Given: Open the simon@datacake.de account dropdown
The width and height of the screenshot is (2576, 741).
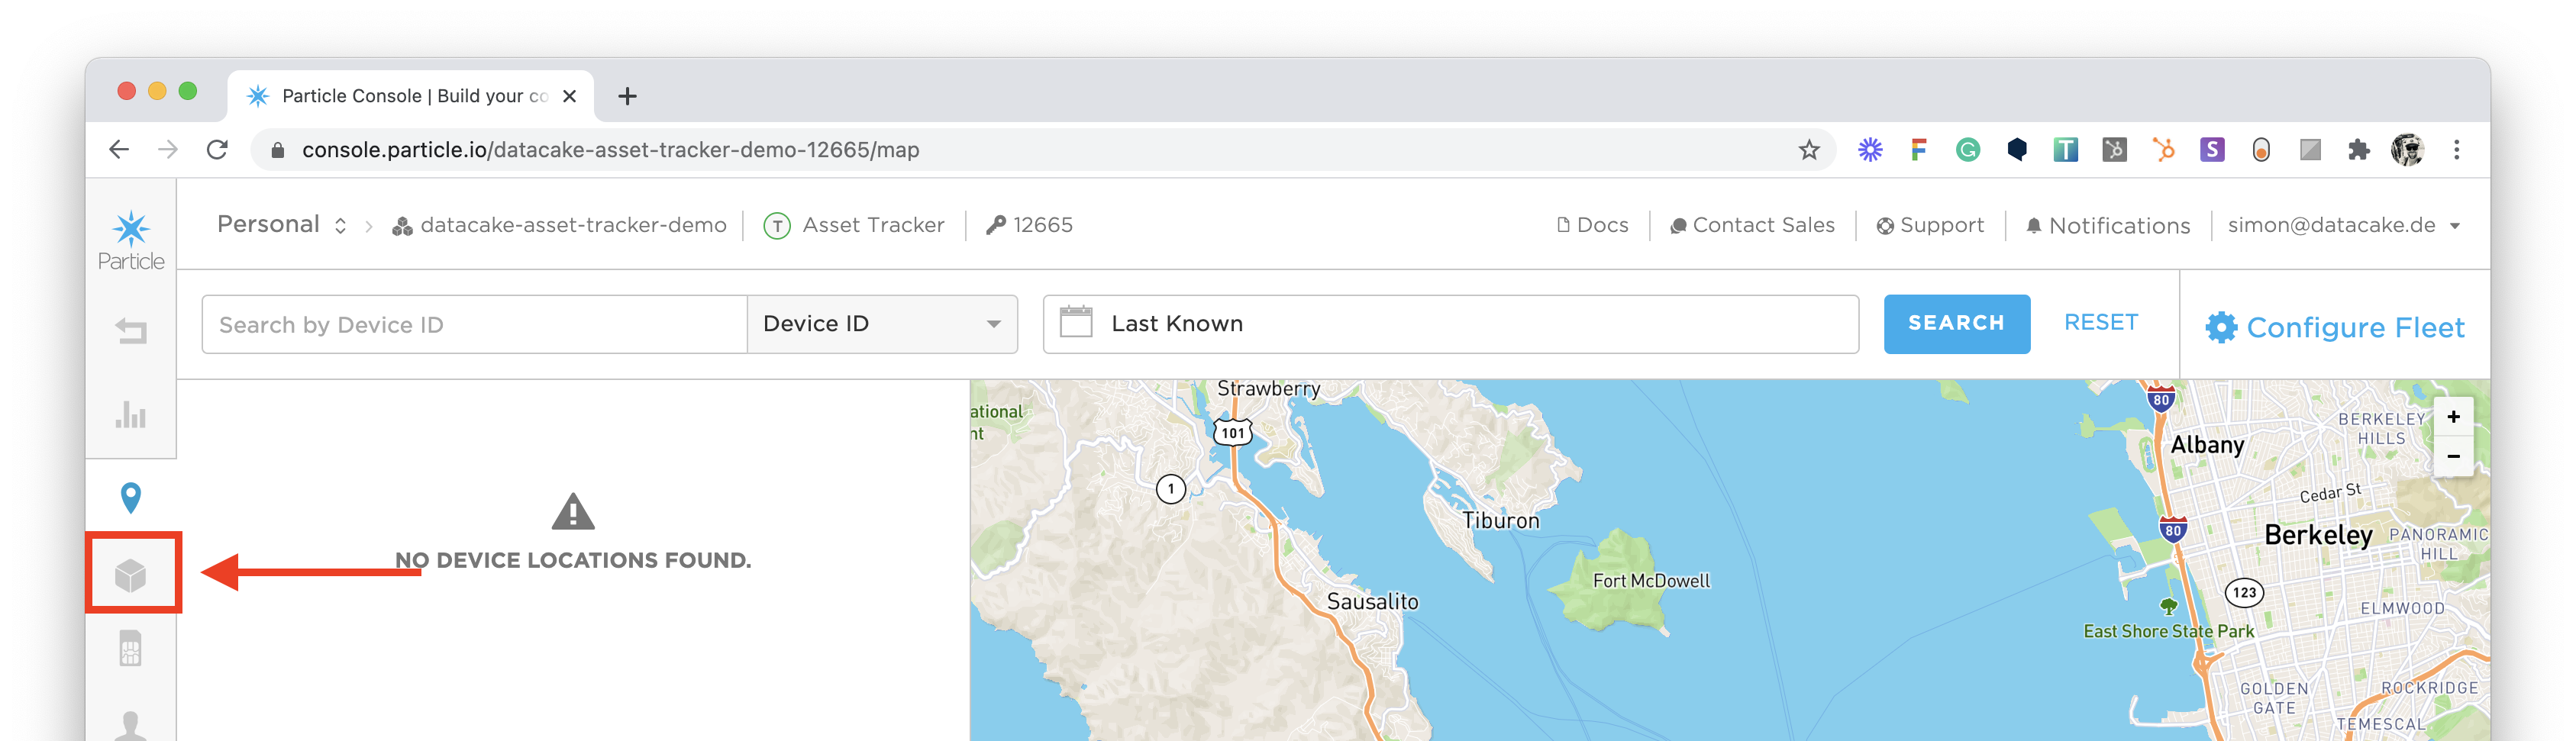Looking at the screenshot, I should [2342, 225].
